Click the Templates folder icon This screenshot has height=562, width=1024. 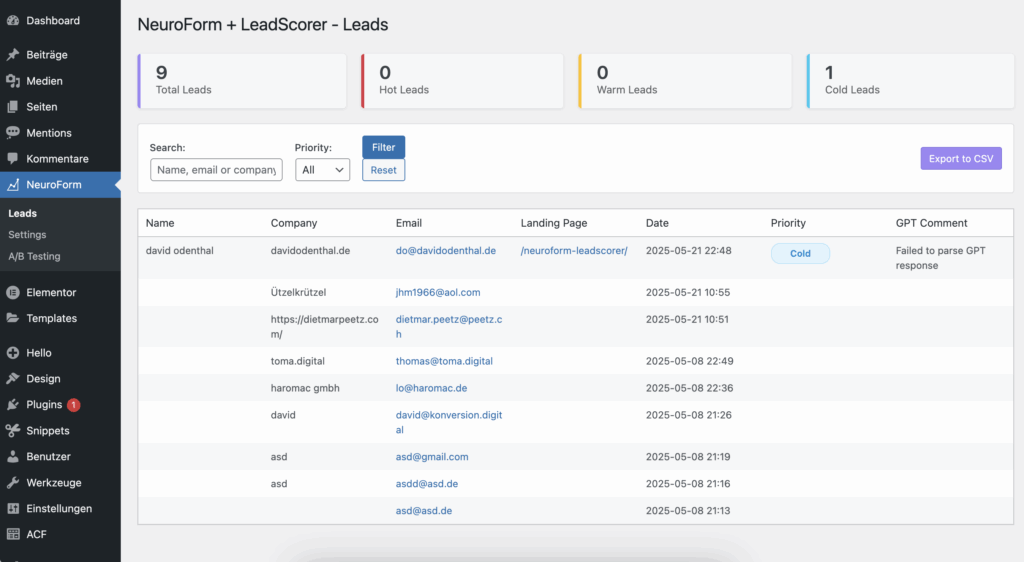click(12, 318)
